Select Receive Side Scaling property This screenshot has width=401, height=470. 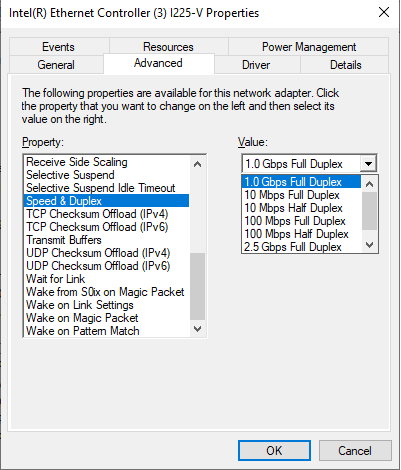click(77, 162)
